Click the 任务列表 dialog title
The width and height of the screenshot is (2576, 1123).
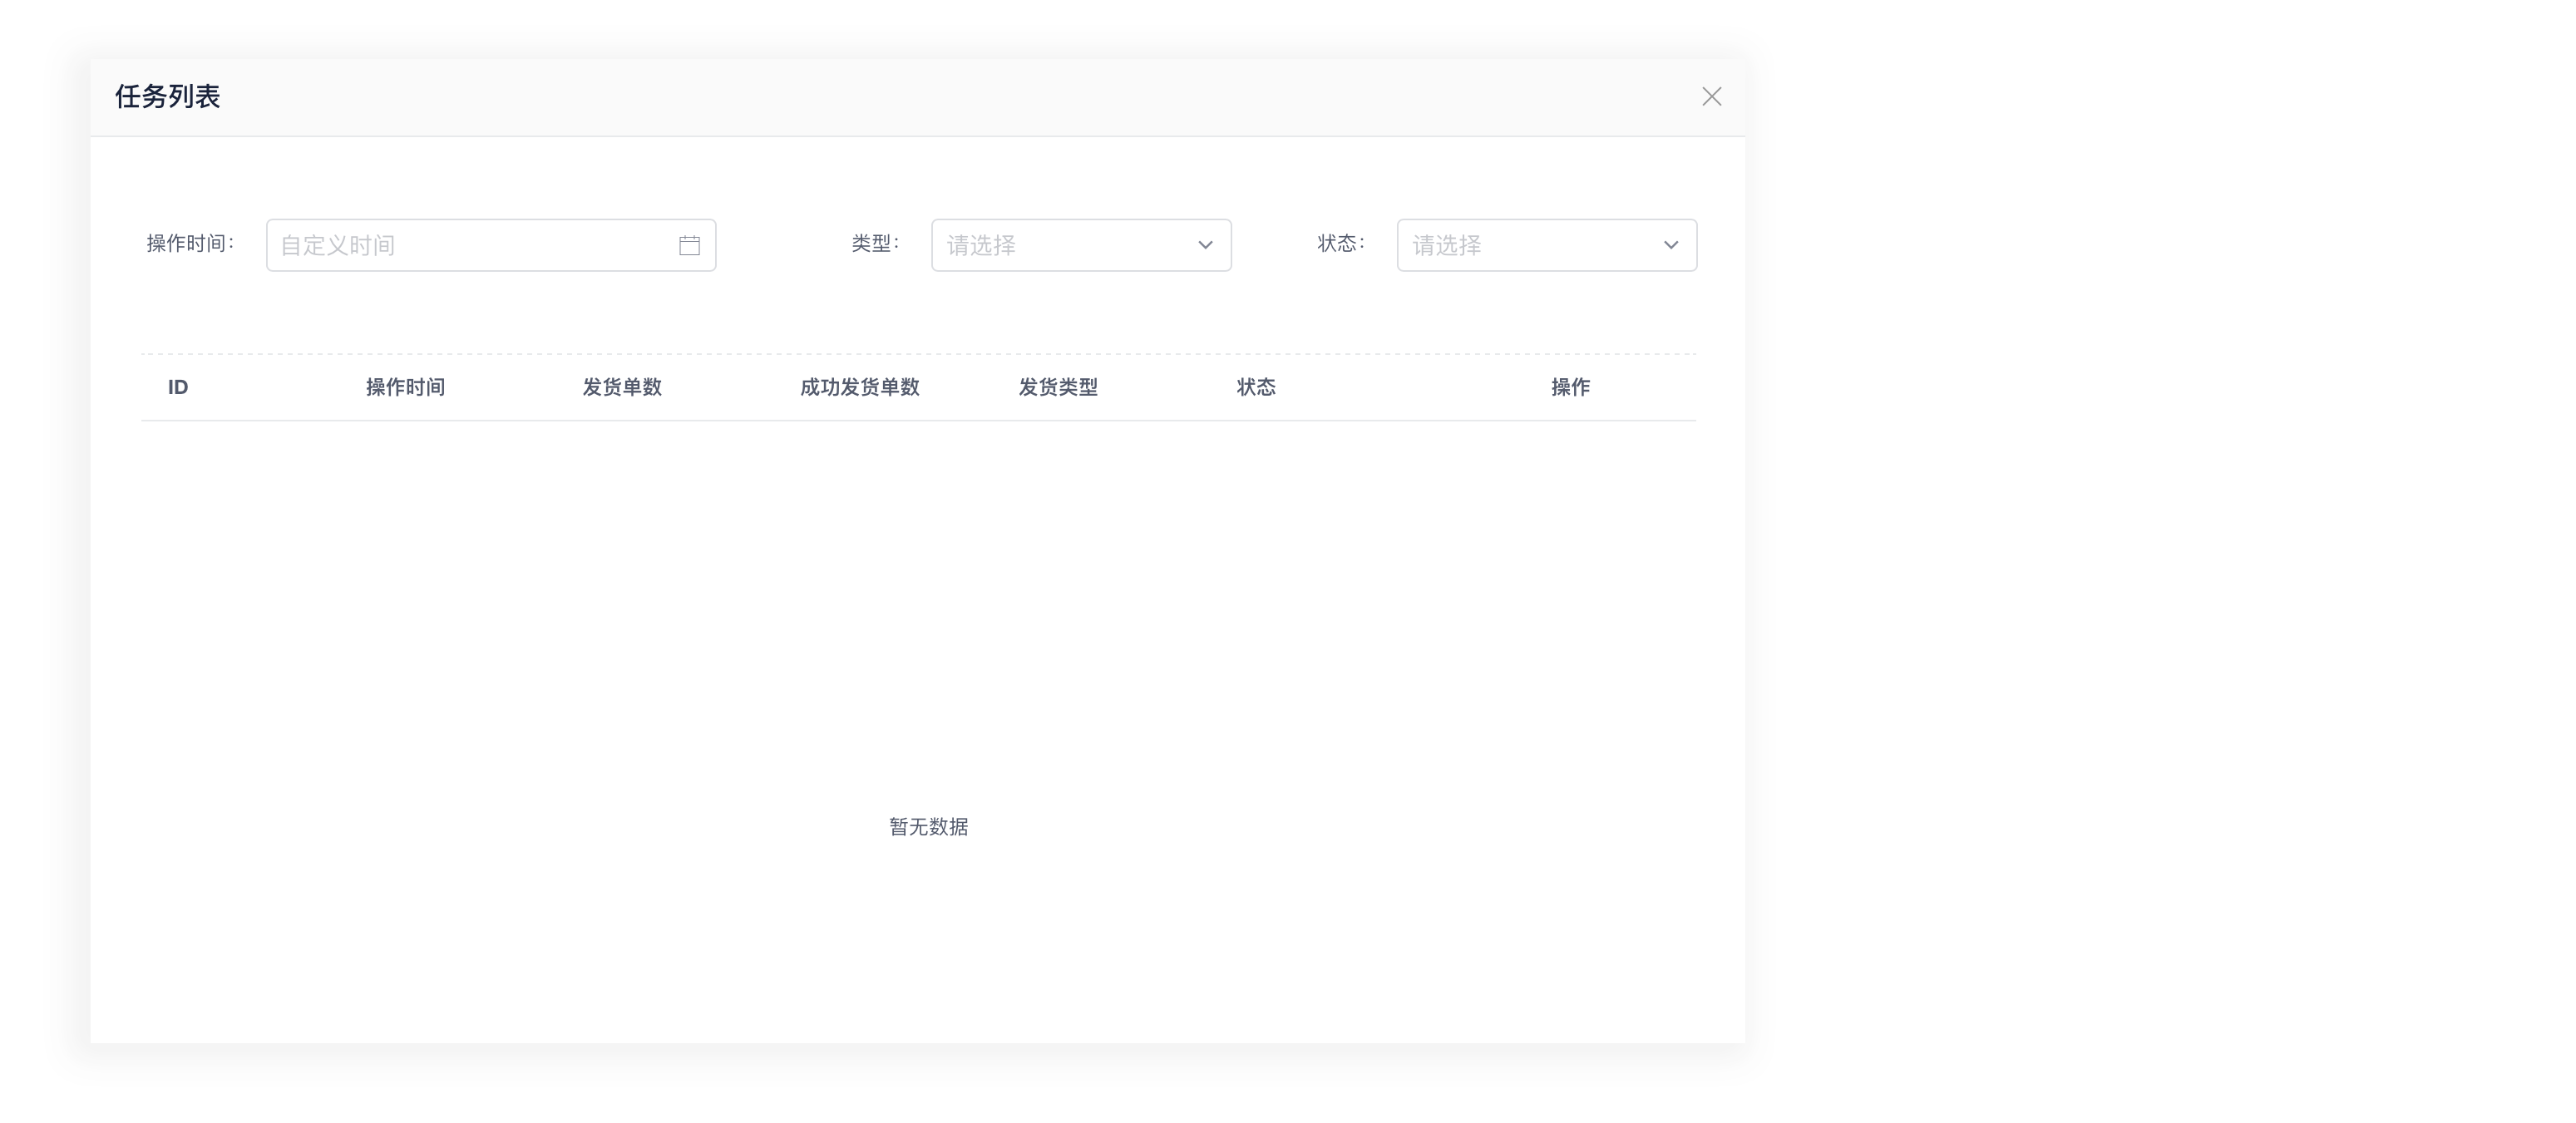(x=167, y=96)
